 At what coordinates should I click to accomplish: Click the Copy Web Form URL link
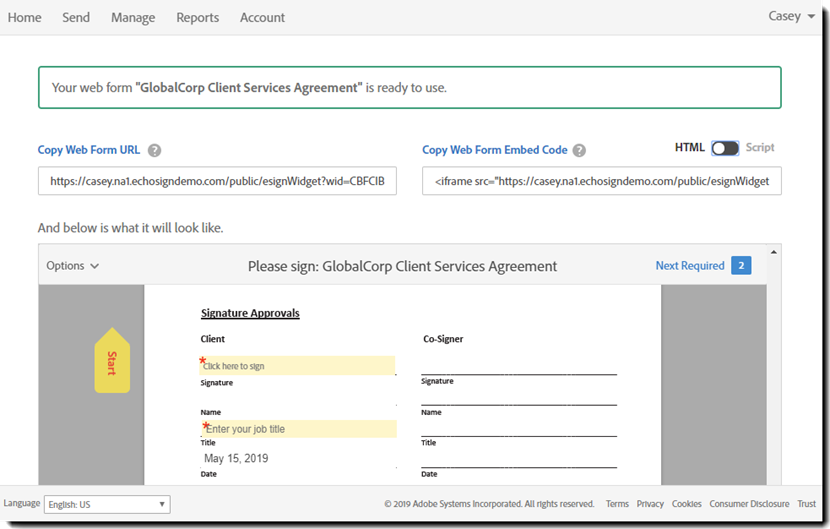89,150
